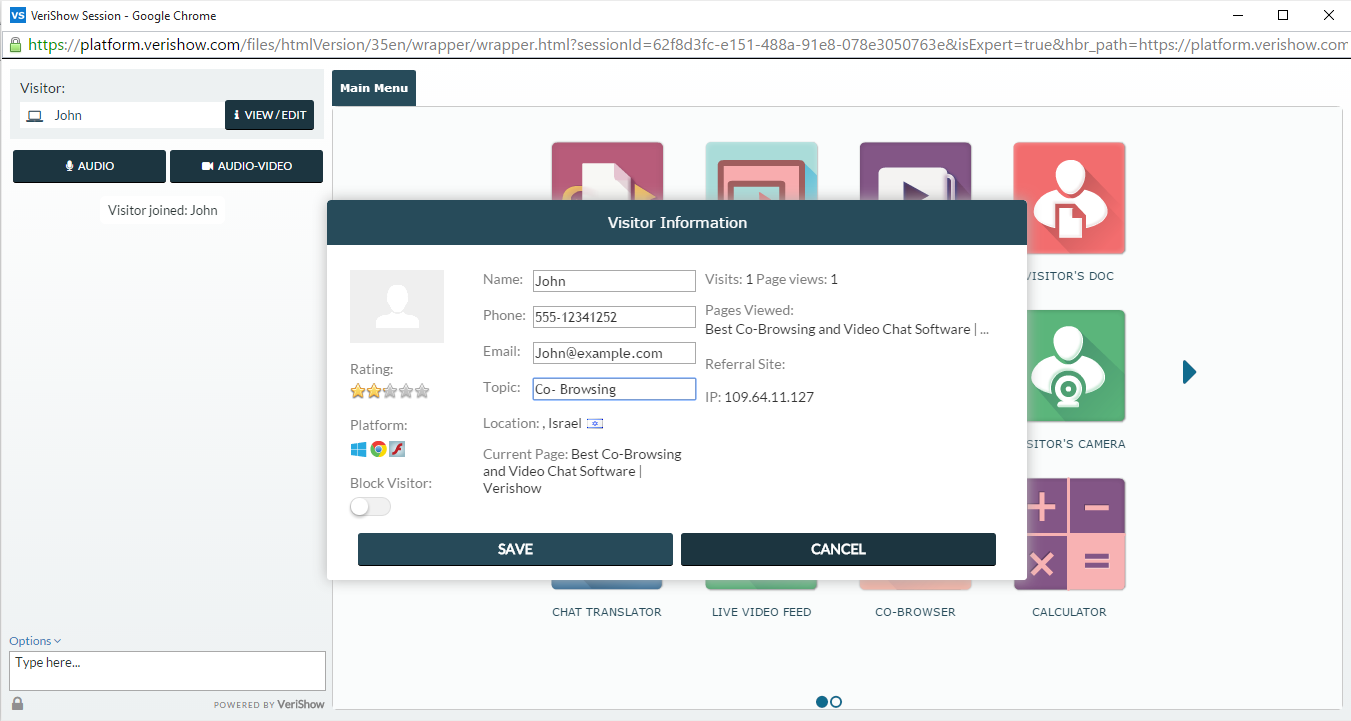This screenshot has width=1351, height=721.
Task: Select the second page indicator dot
Action: coord(836,702)
